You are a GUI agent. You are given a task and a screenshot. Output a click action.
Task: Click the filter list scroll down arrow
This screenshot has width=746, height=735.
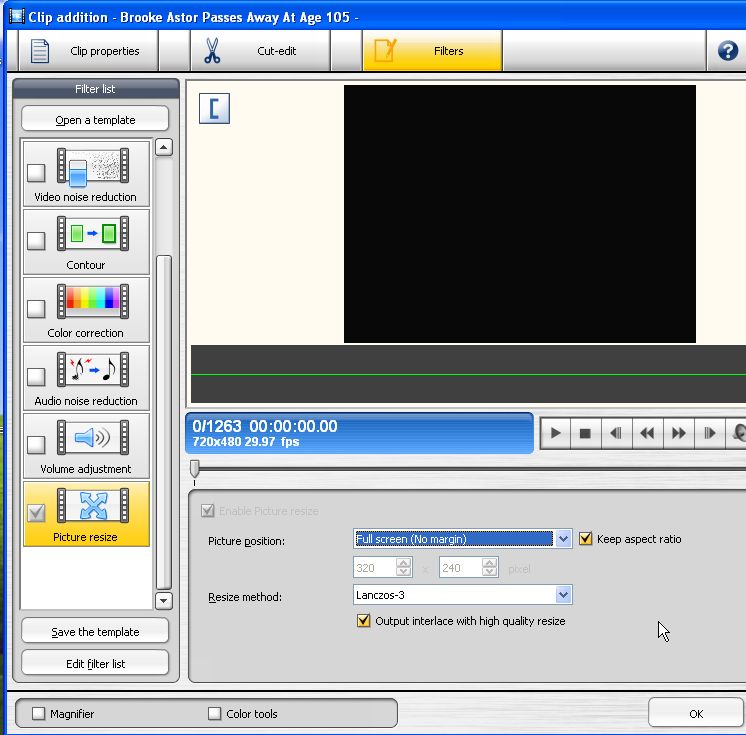point(164,600)
